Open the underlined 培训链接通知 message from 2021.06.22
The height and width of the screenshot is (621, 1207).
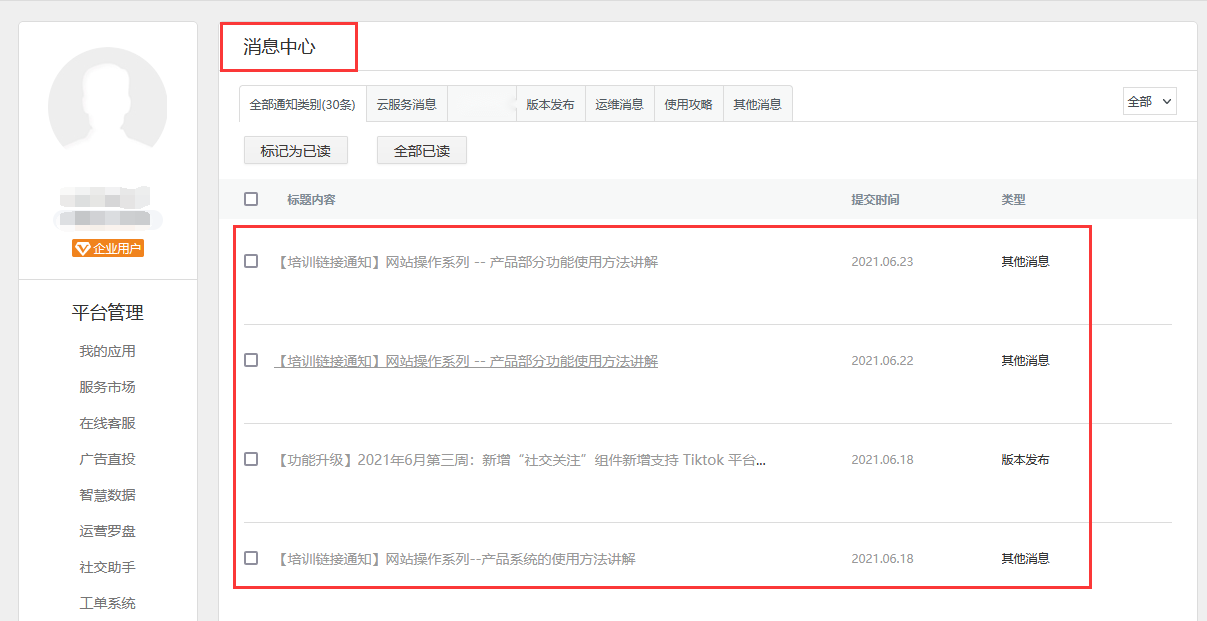click(x=466, y=361)
